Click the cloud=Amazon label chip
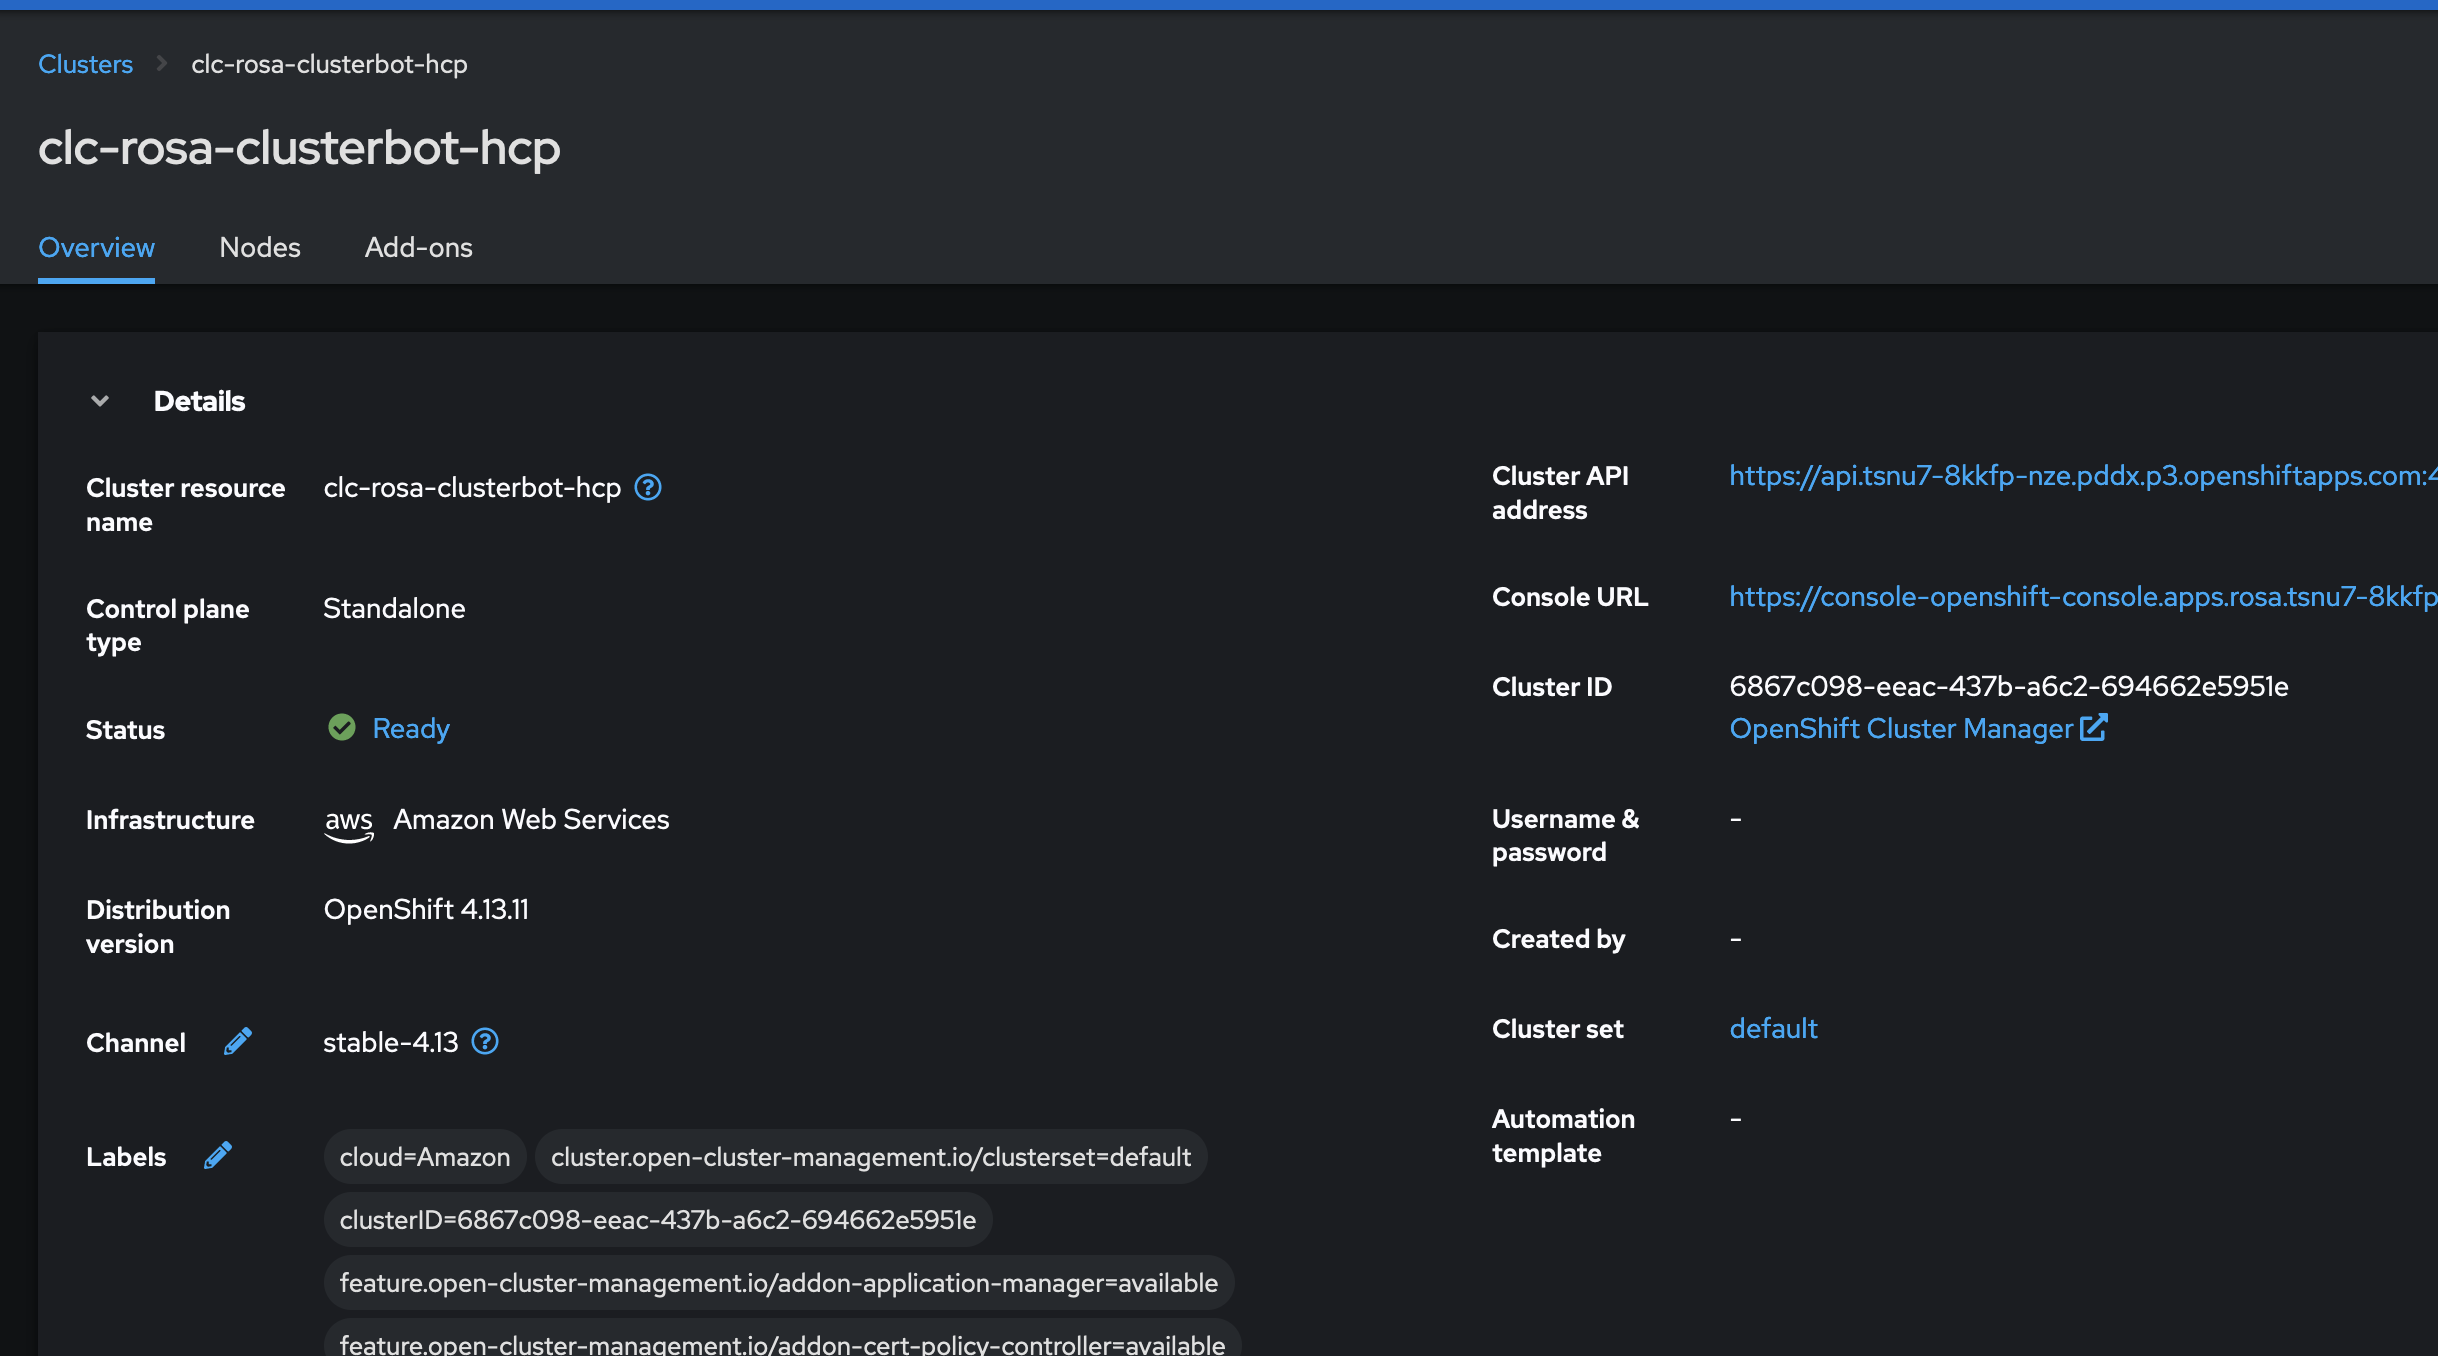Viewport: 2438px width, 1356px height. (425, 1157)
